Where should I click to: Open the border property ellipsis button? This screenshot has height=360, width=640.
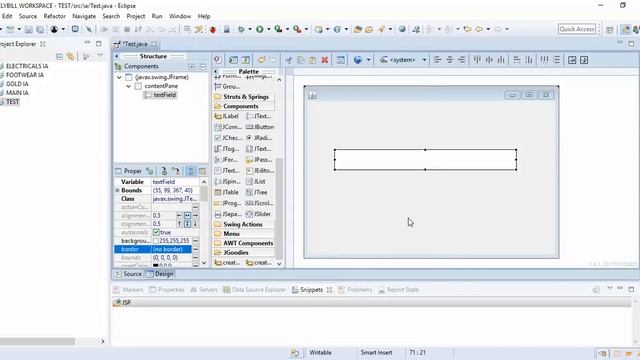pyautogui.click(x=195, y=249)
